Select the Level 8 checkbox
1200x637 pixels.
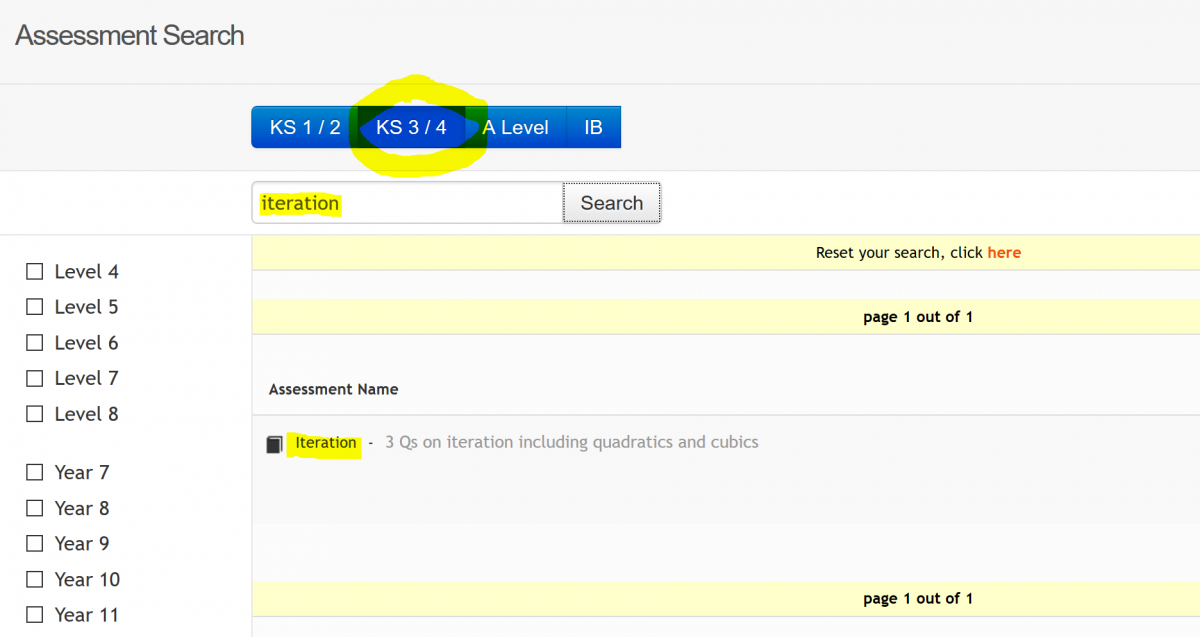point(35,414)
